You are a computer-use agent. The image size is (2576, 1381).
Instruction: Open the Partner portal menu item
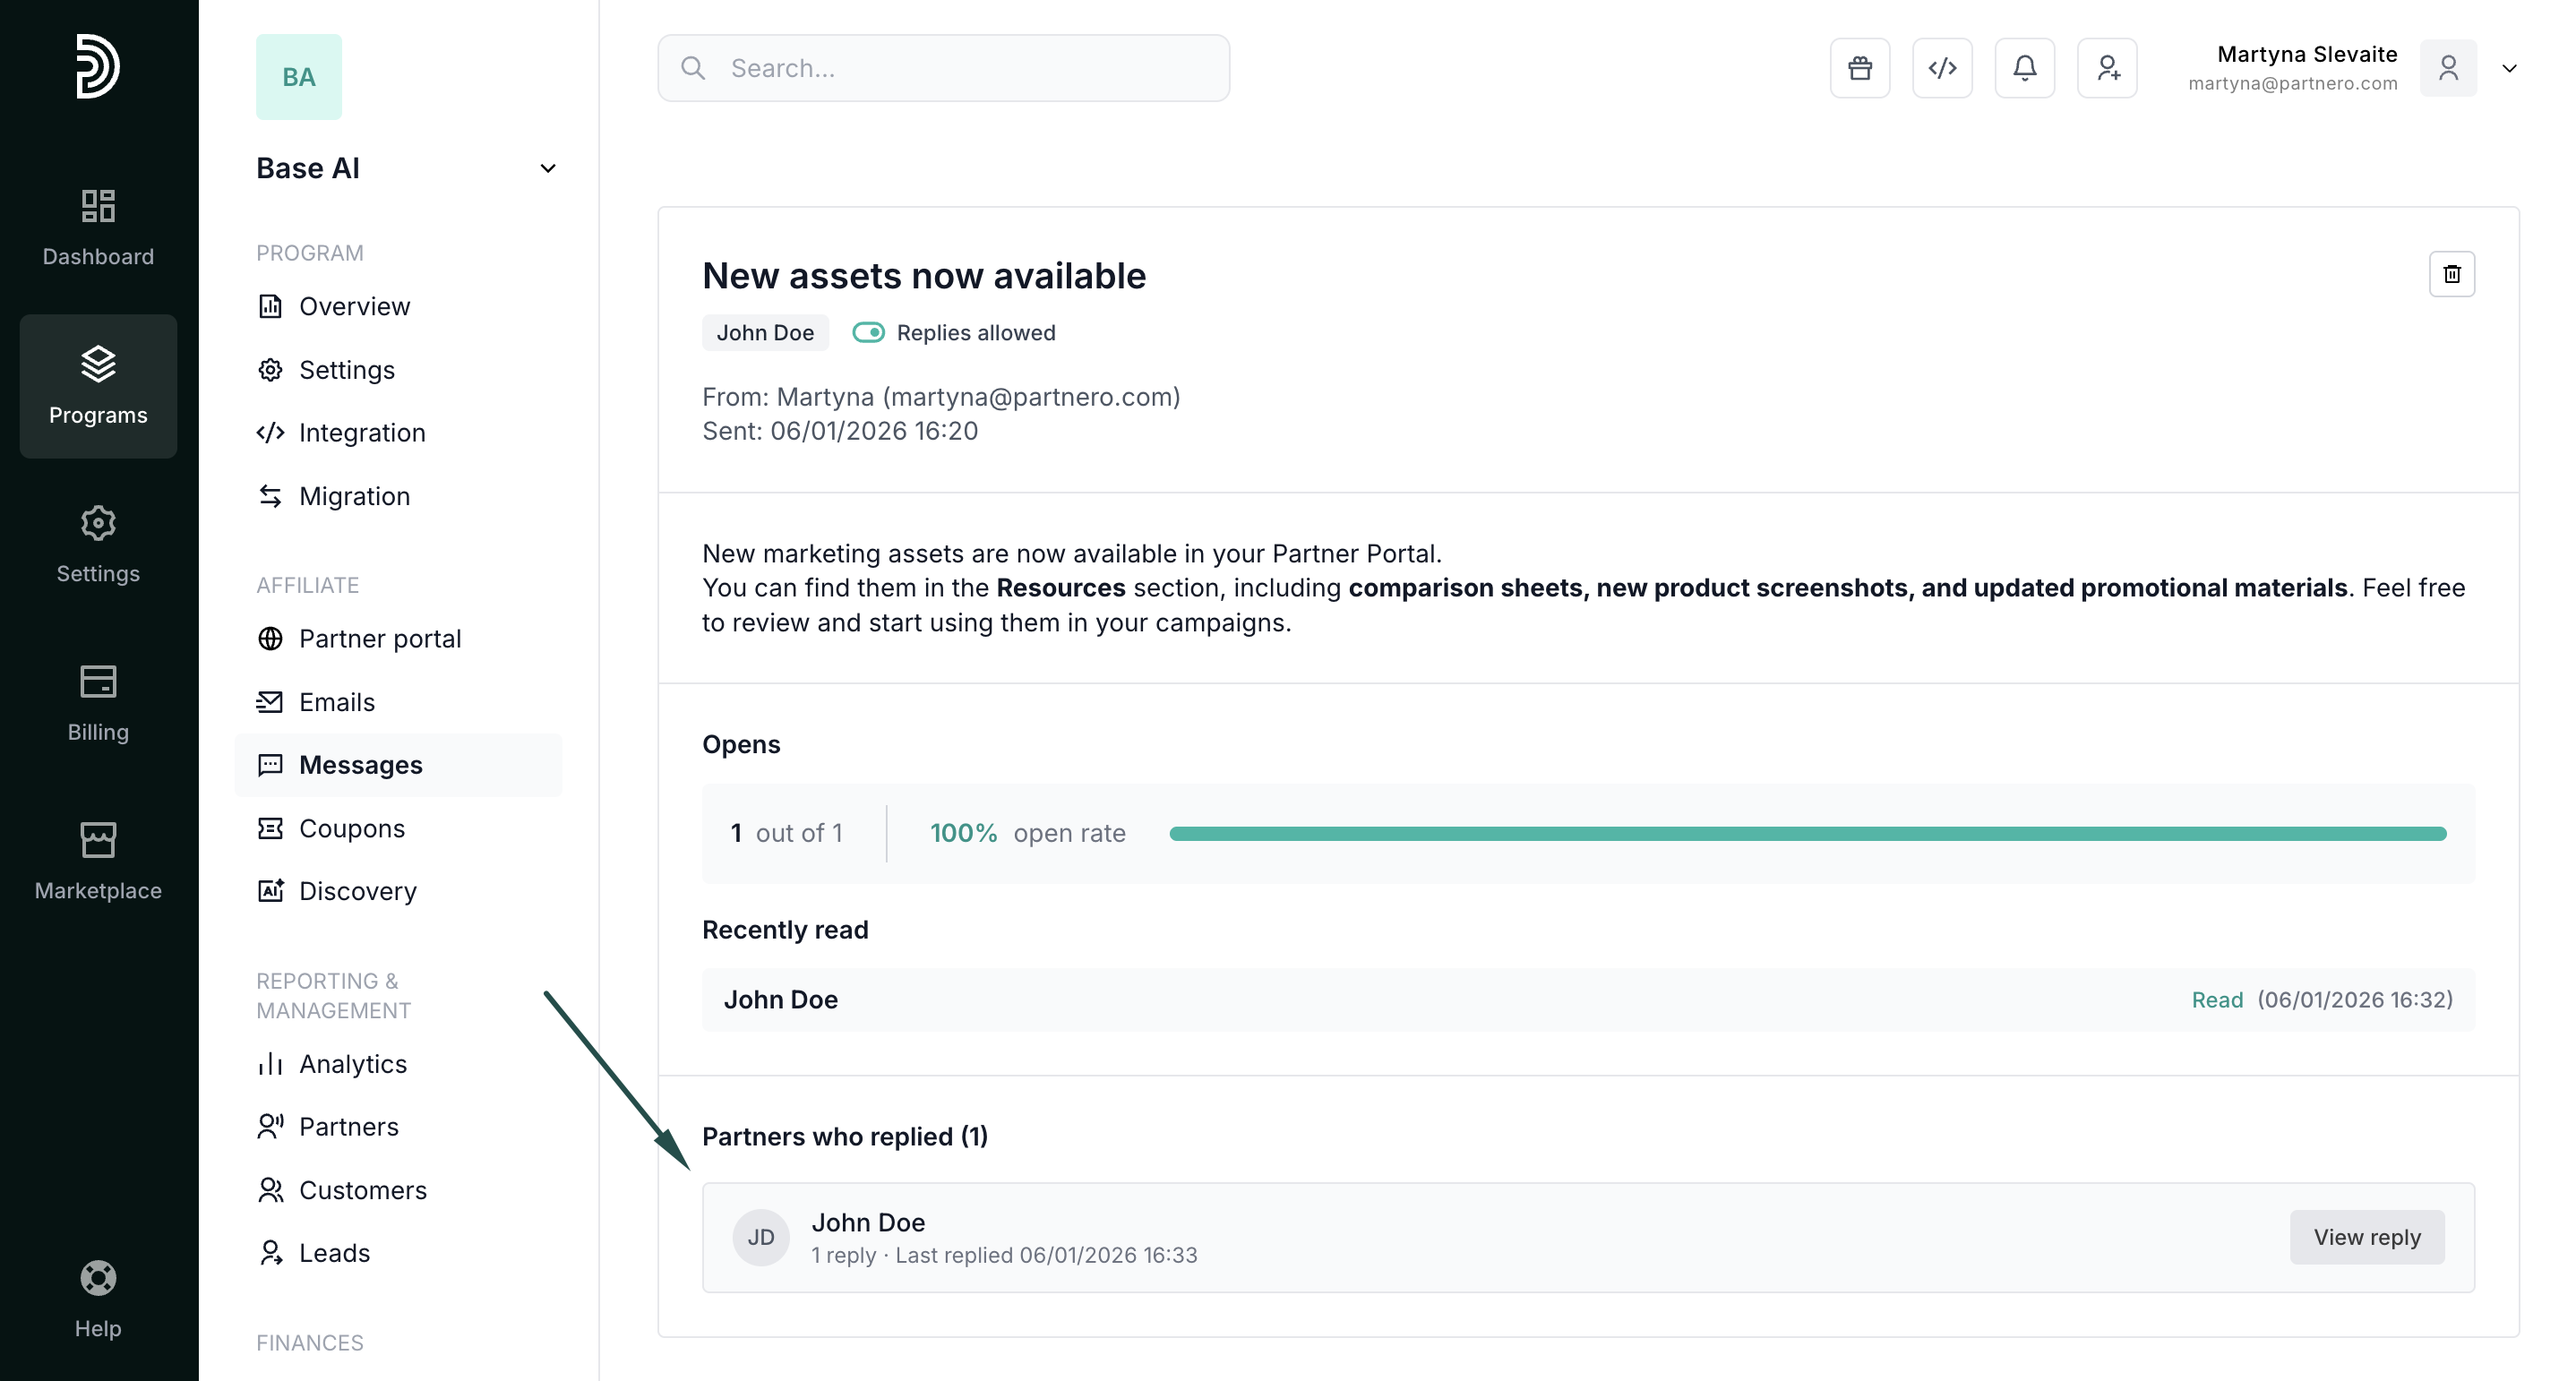tap(379, 638)
